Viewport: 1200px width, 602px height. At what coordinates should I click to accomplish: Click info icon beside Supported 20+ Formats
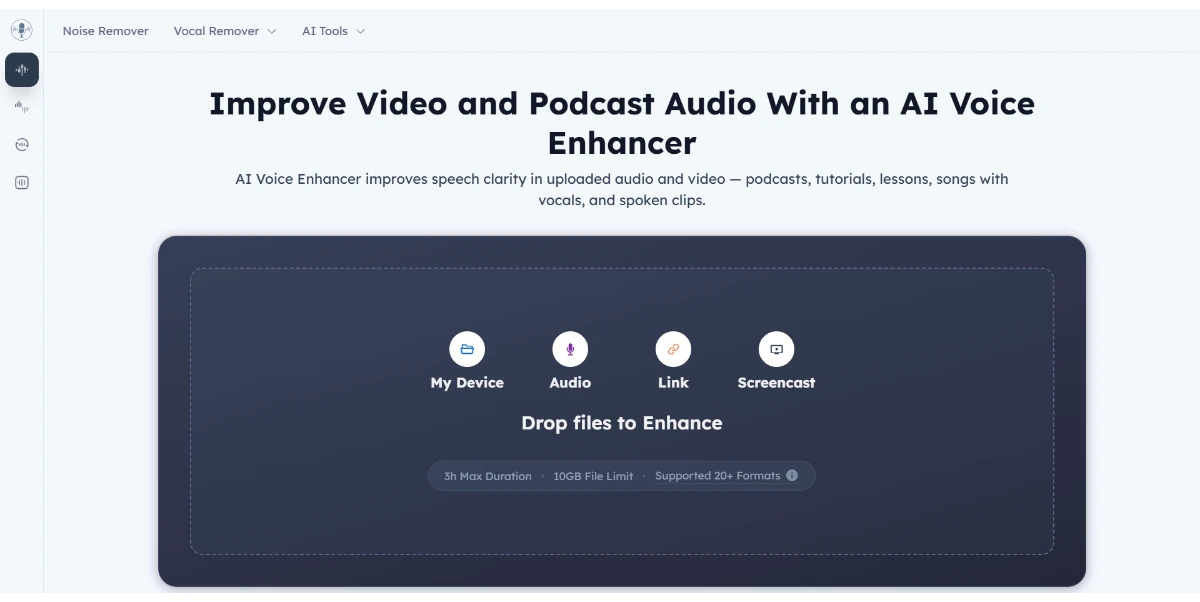[x=792, y=476]
